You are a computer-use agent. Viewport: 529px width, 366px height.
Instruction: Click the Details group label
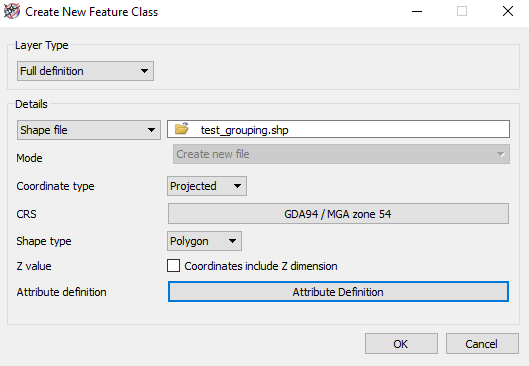tap(31, 104)
